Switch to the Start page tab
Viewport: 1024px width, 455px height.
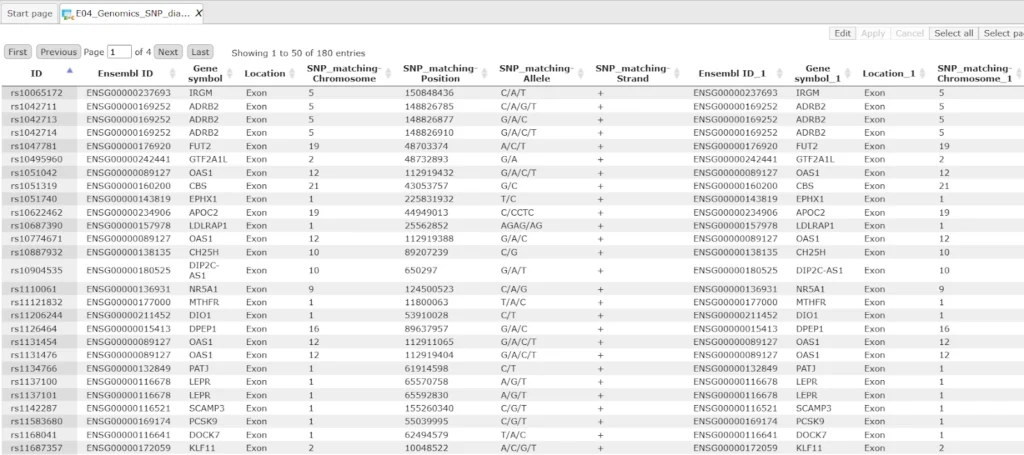click(x=28, y=13)
